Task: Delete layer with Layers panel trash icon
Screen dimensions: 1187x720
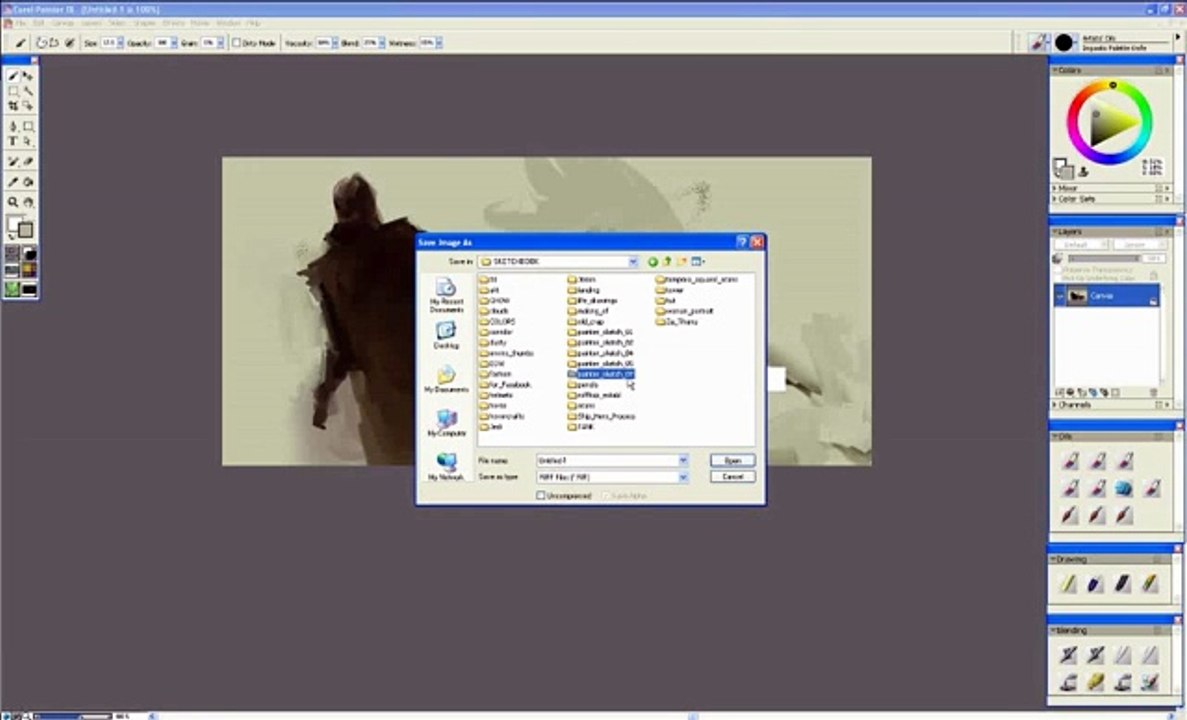Action: 1153,392
